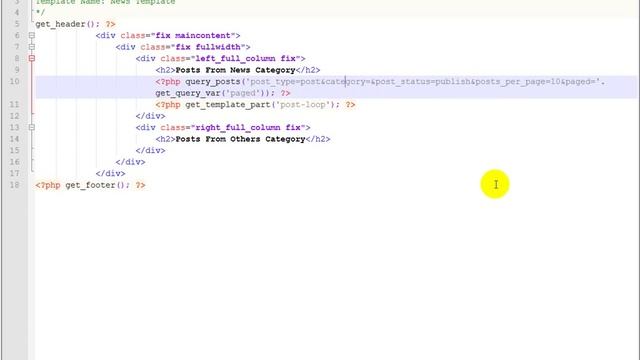
Task: Click inside the post_type query string
Action: point(424,82)
